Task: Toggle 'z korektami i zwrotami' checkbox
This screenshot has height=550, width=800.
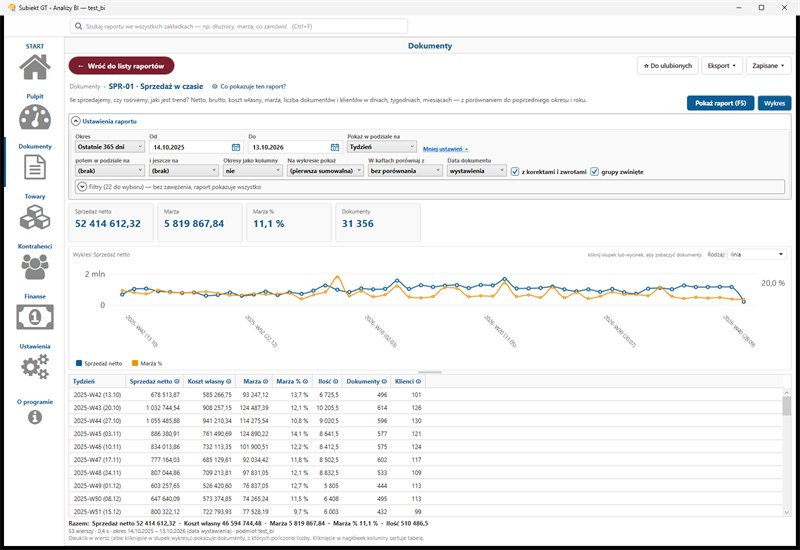Action: [515, 171]
